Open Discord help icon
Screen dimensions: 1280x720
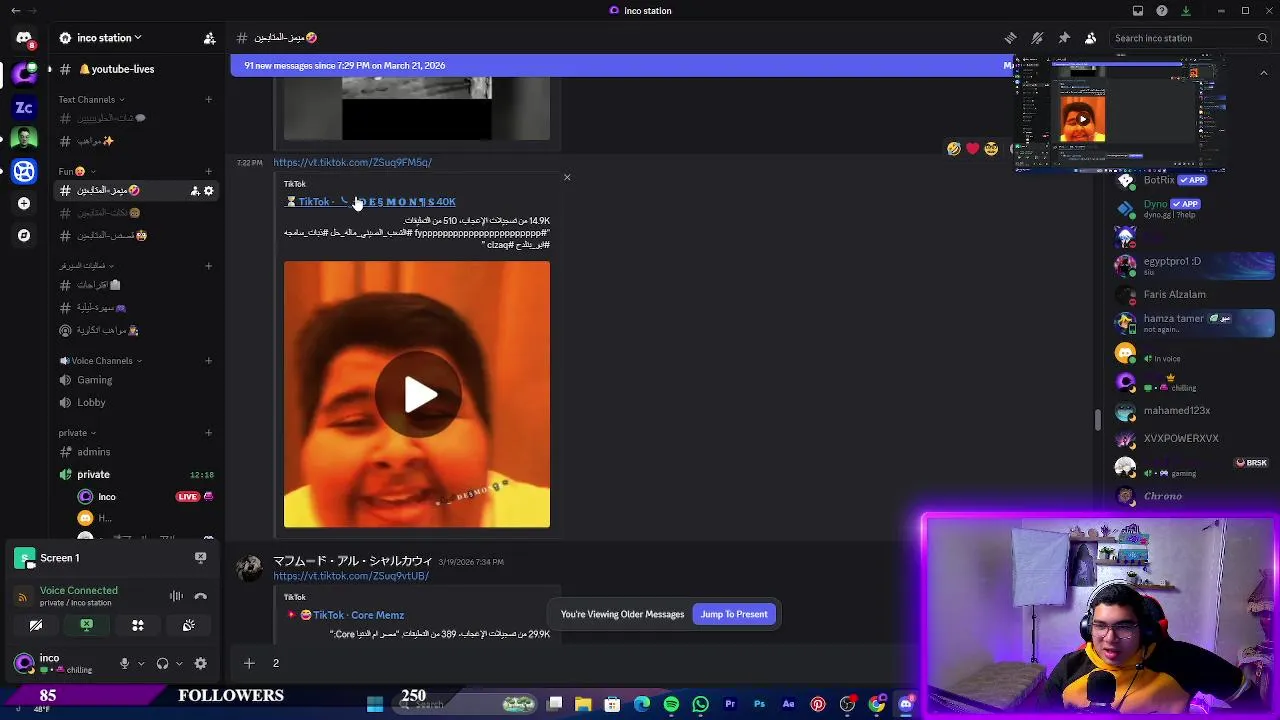click(x=1162, y=11)
